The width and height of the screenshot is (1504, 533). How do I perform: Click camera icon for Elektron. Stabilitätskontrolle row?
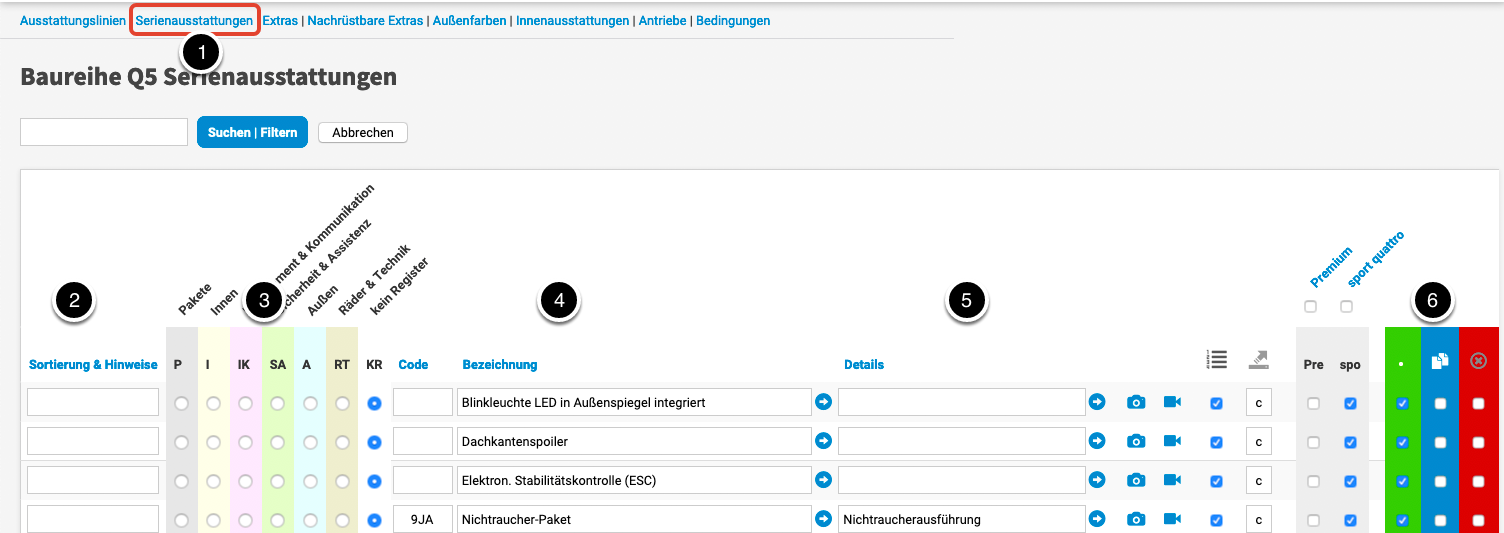click(x=1136, y=480)
